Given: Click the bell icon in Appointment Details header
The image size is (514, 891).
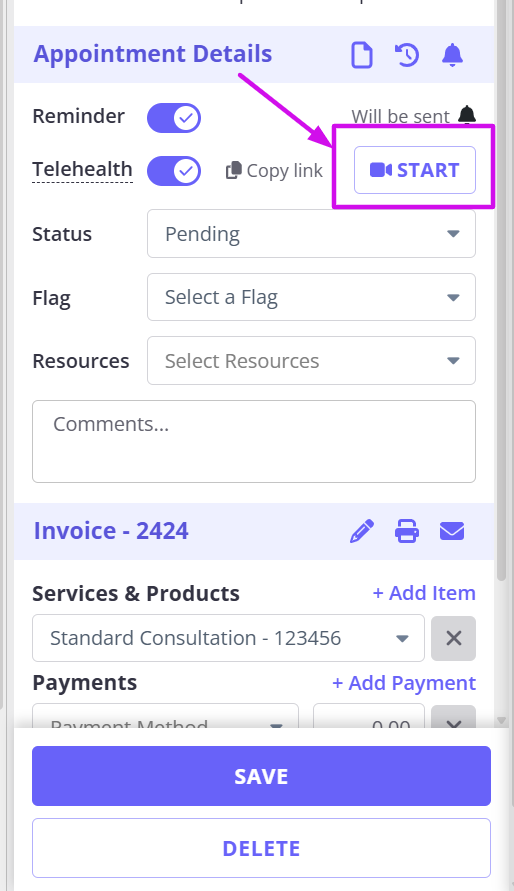Looking at the screenshot, I should pos(452,55).
